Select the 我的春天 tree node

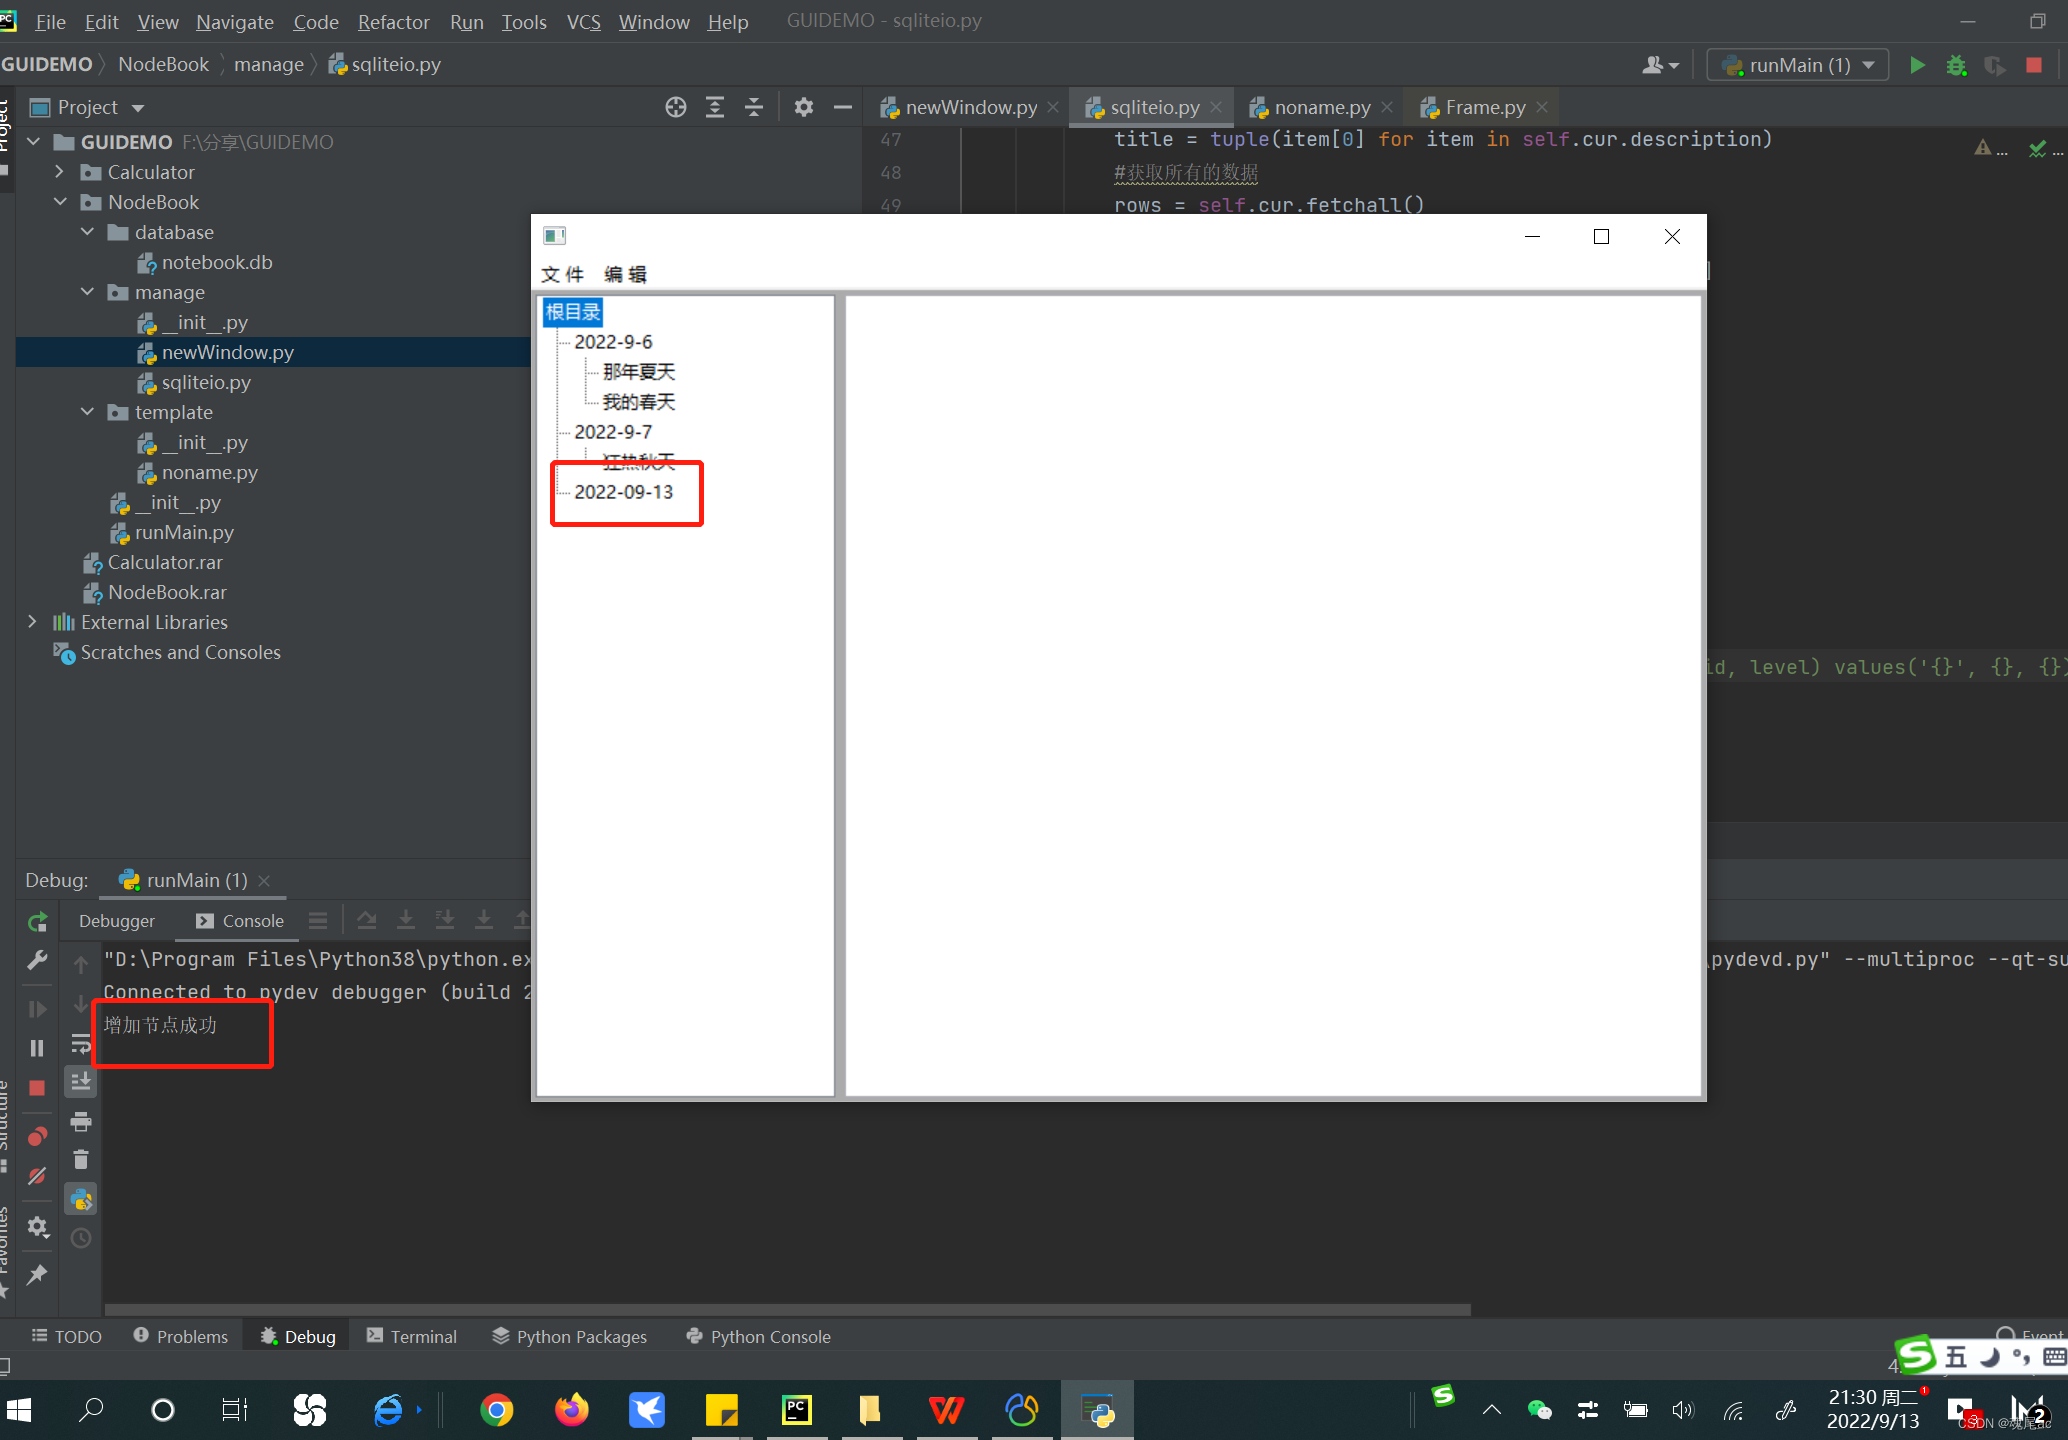[x=639, y=402]
